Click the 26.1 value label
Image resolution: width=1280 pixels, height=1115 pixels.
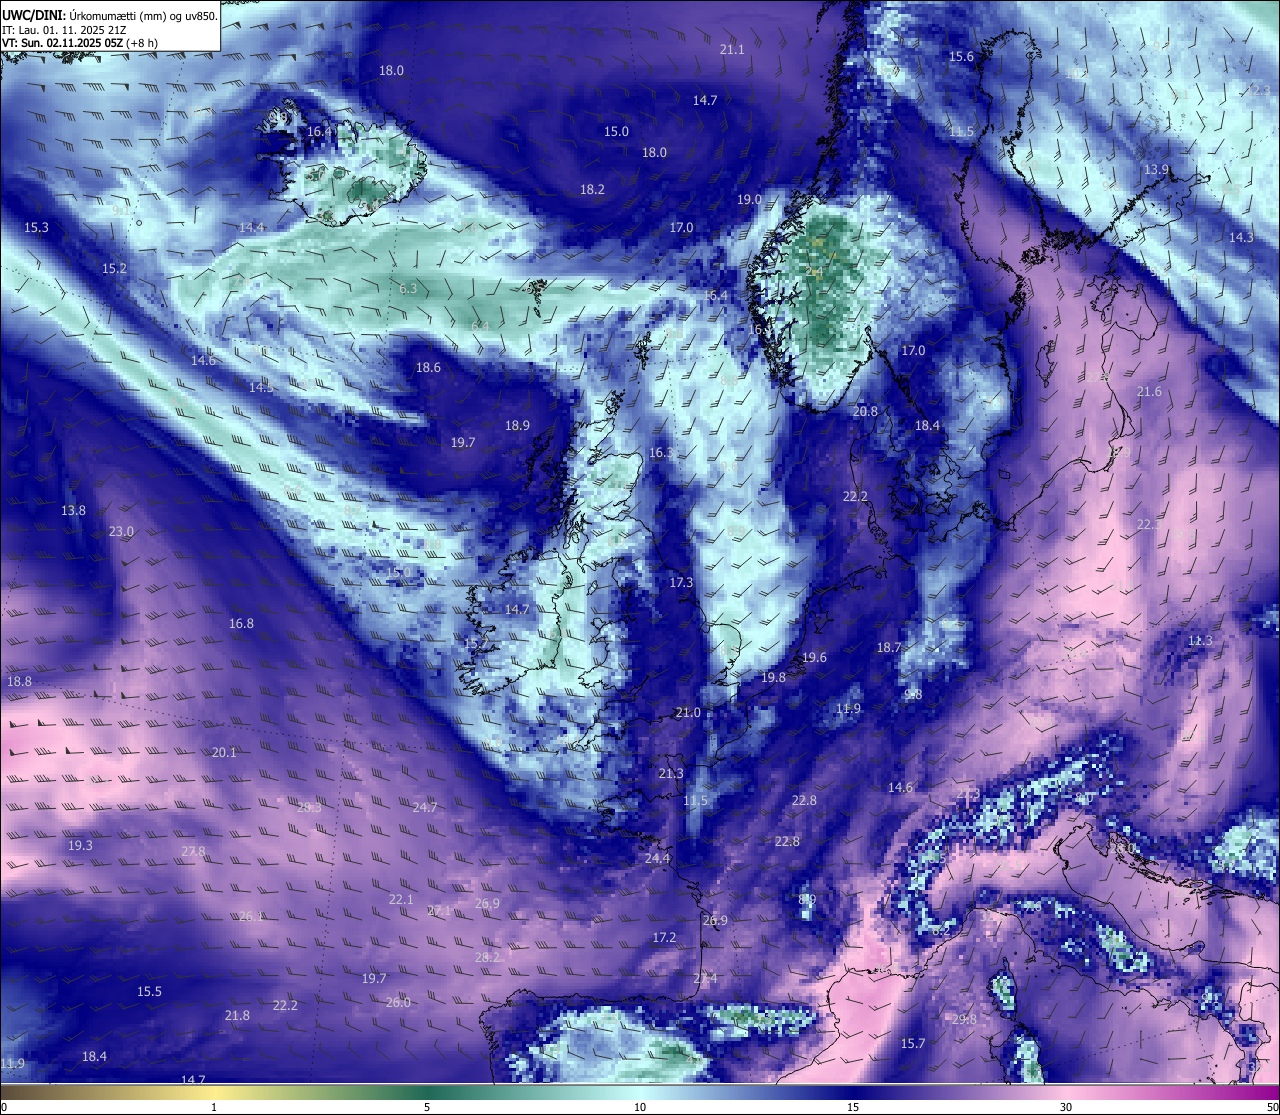point(251,916)
